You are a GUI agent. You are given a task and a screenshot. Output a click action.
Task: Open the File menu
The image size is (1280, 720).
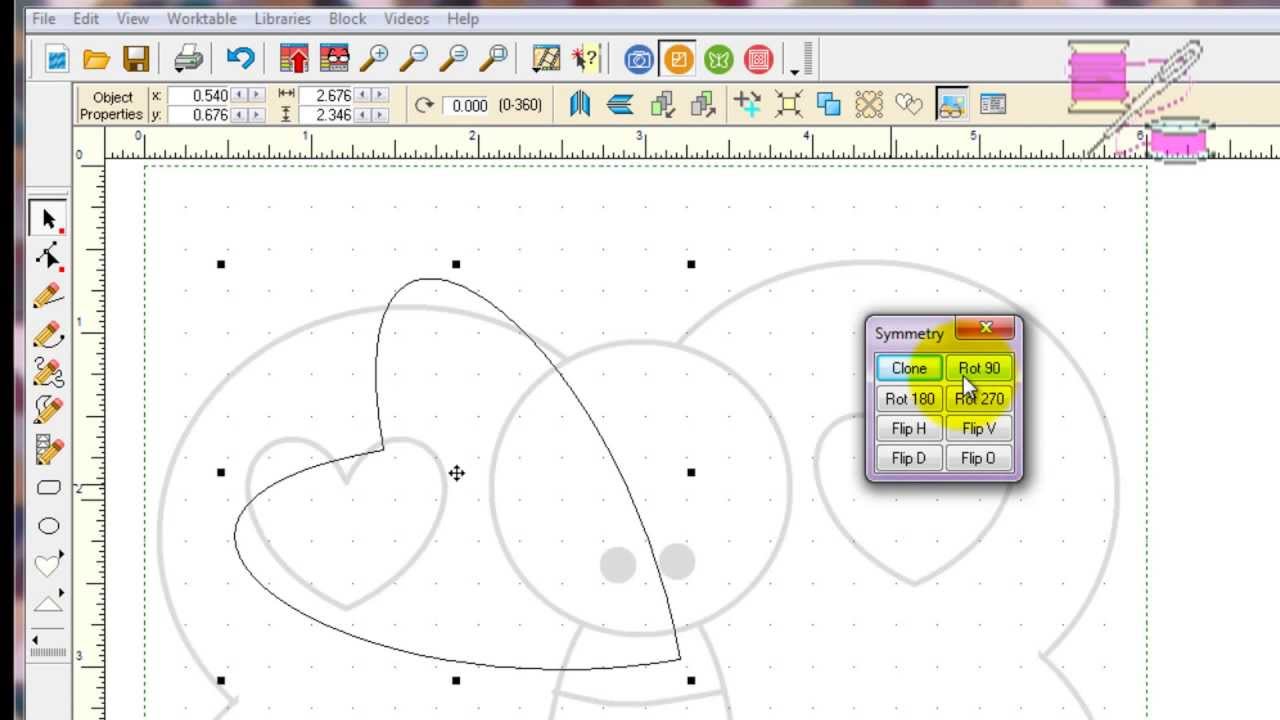(43, 19)
